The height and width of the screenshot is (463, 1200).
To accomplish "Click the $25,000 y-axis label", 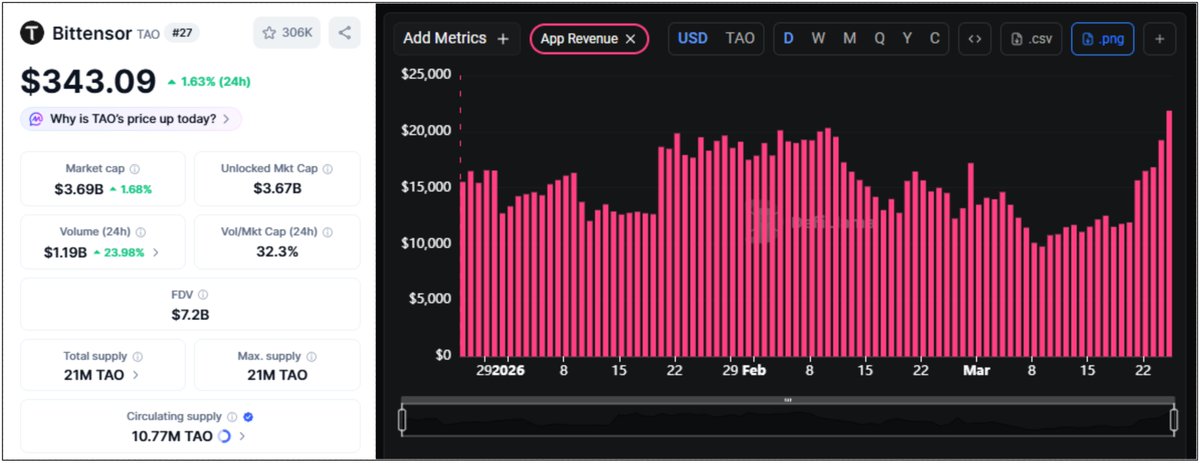I will pos(425,74).
